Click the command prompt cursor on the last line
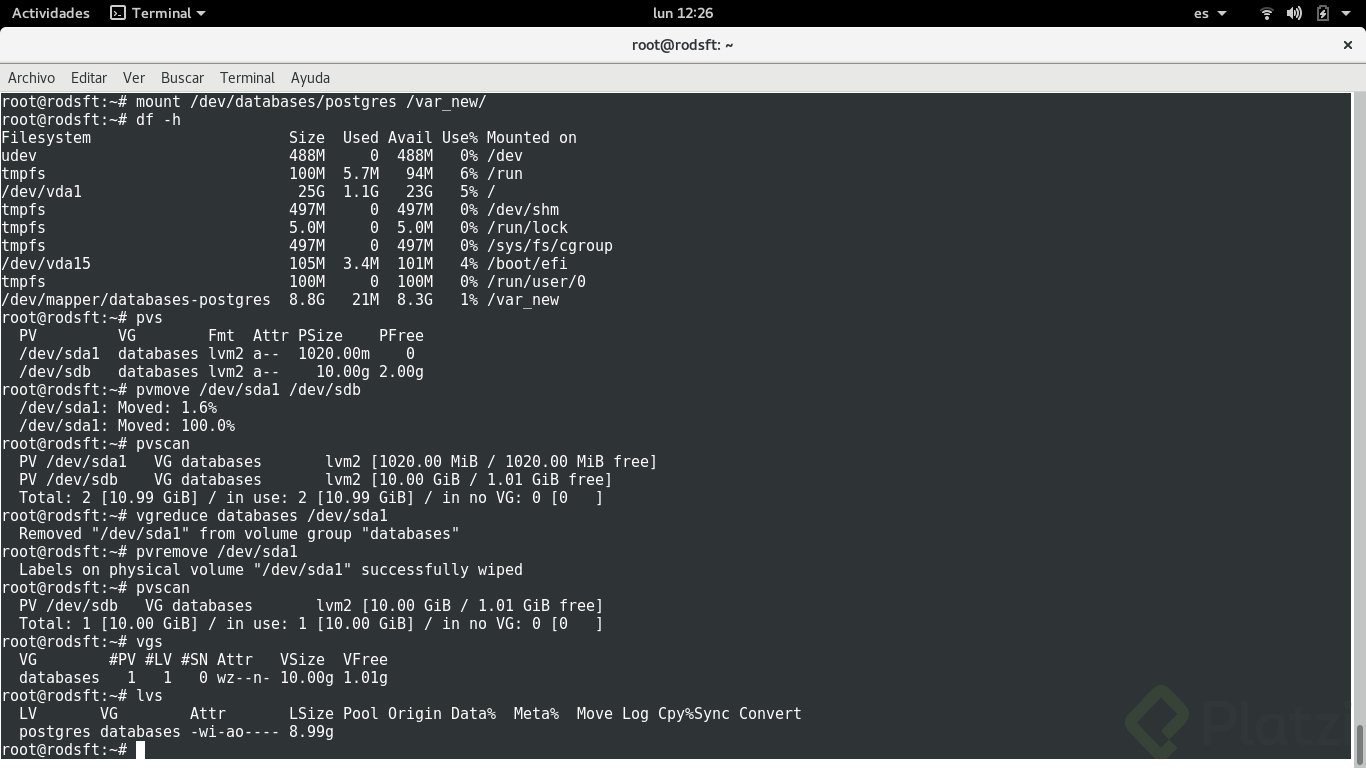1366x768 pixels. click(140, 750)
